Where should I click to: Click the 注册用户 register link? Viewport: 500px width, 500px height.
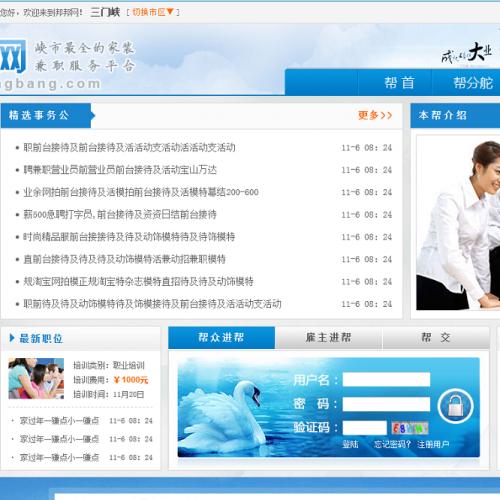click(433, 444)
